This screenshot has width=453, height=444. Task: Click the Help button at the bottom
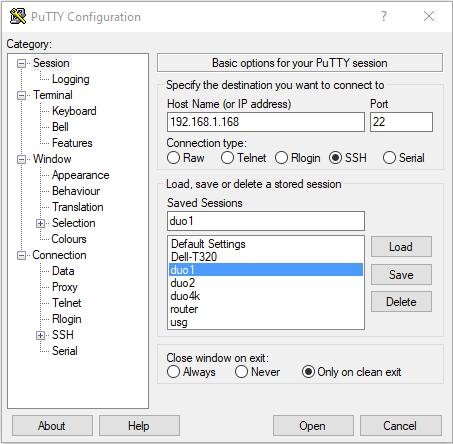pyautogui.click(x=139, y=426)
